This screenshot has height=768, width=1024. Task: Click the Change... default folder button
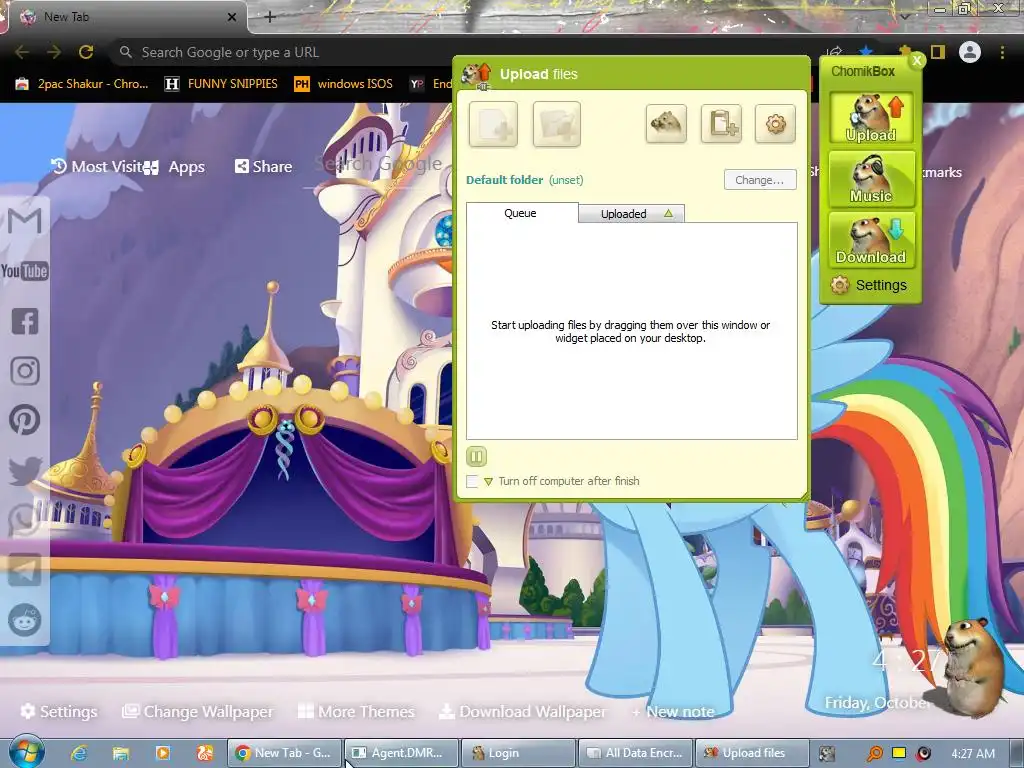[x=760, y=180]
